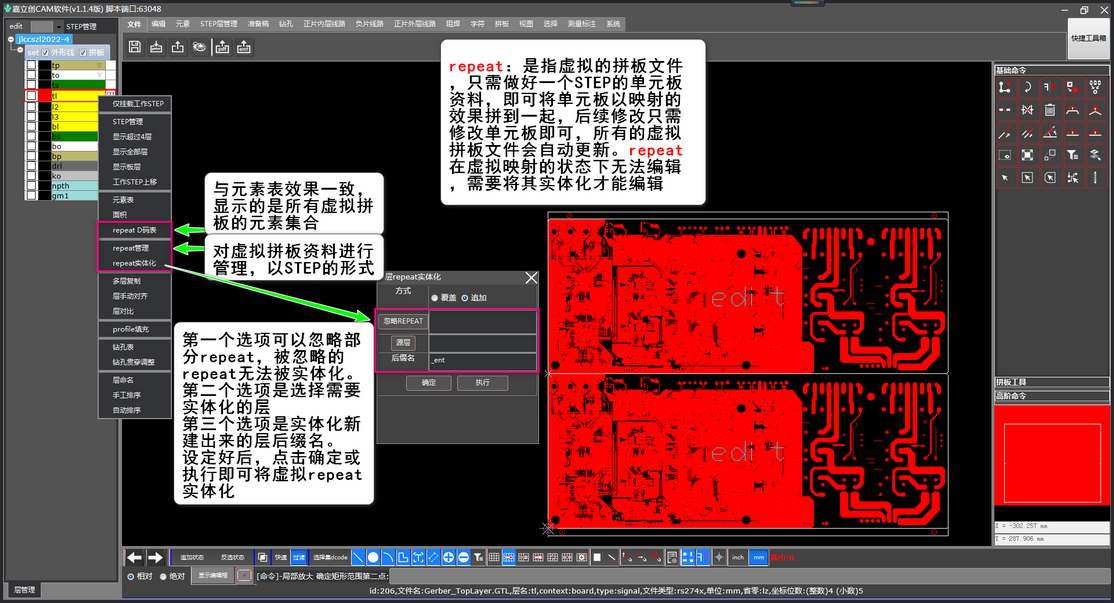Click the rectangle frame select cursor icon
The image size is (1114, 603).
tap(1027, 178)
